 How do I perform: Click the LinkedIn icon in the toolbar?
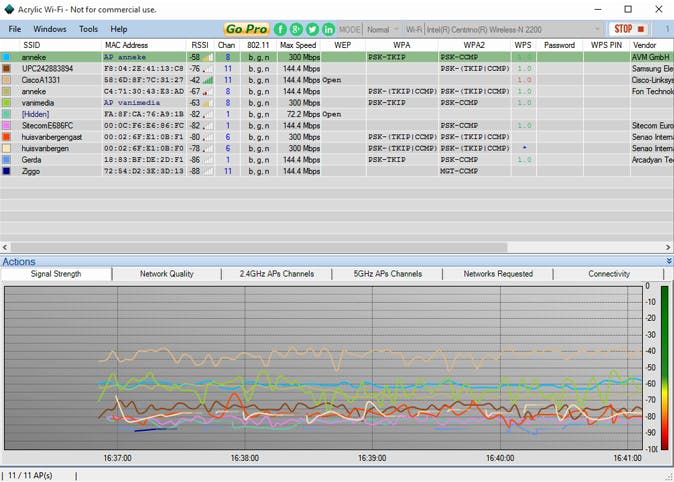coord(329,29)
